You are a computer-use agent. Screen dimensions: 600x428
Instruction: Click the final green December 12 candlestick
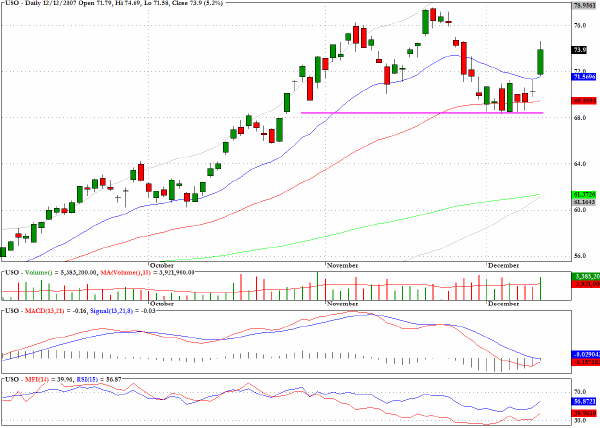point(541,62)
